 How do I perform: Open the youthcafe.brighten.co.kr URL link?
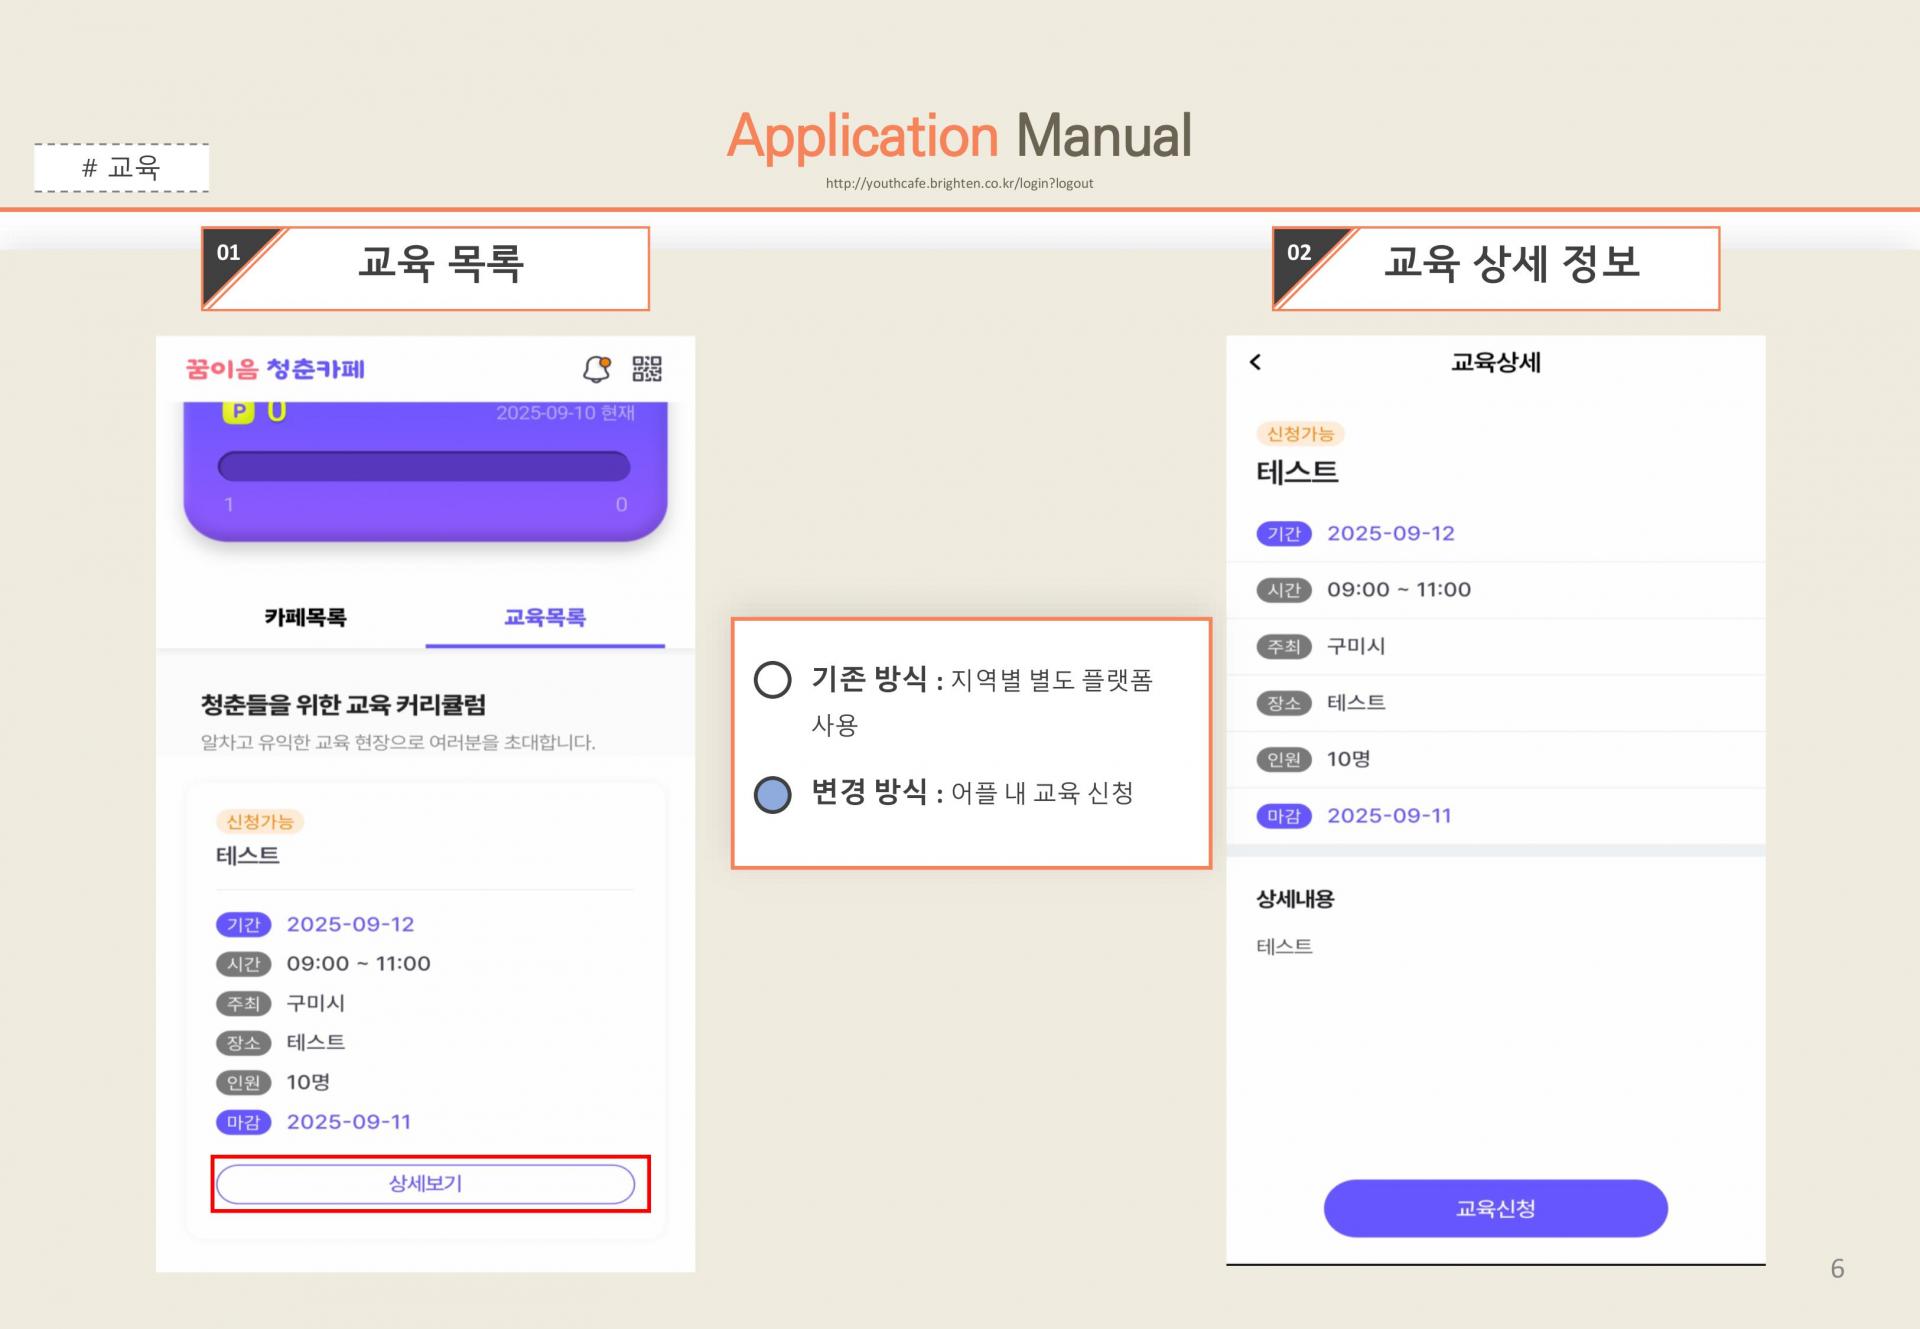pos(959,183)
